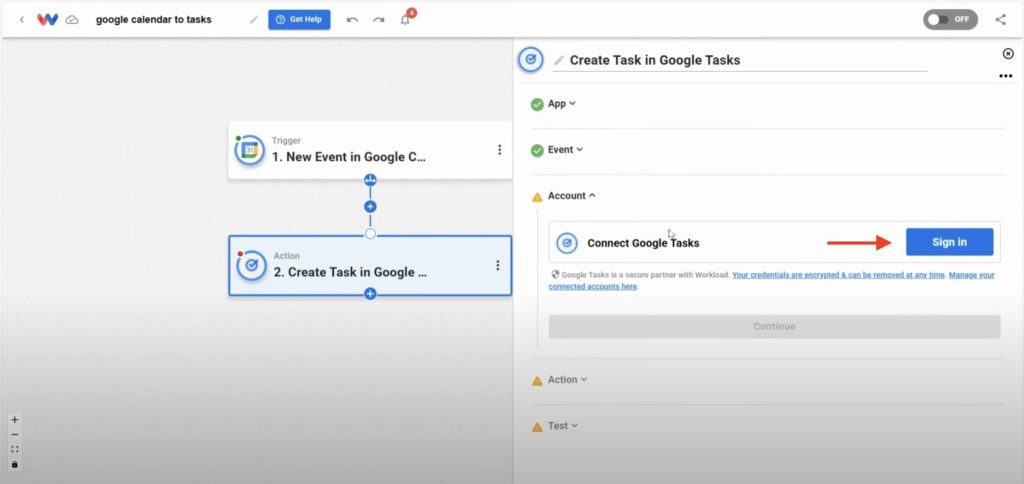
Task: Click the Google Tasks action step icon
Action: (x=251, y=266)
